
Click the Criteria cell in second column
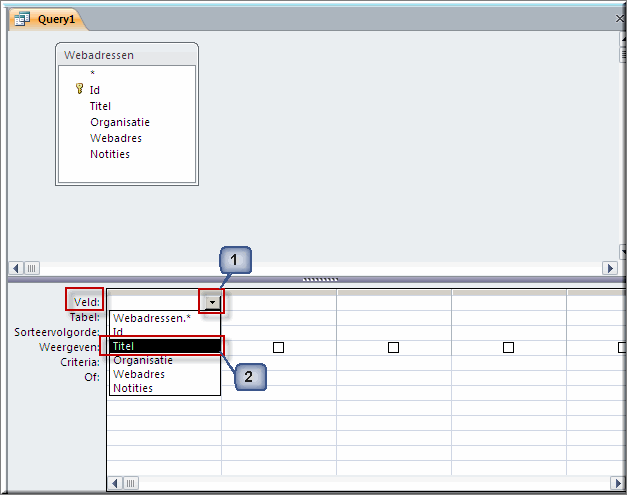coord(279,363)
